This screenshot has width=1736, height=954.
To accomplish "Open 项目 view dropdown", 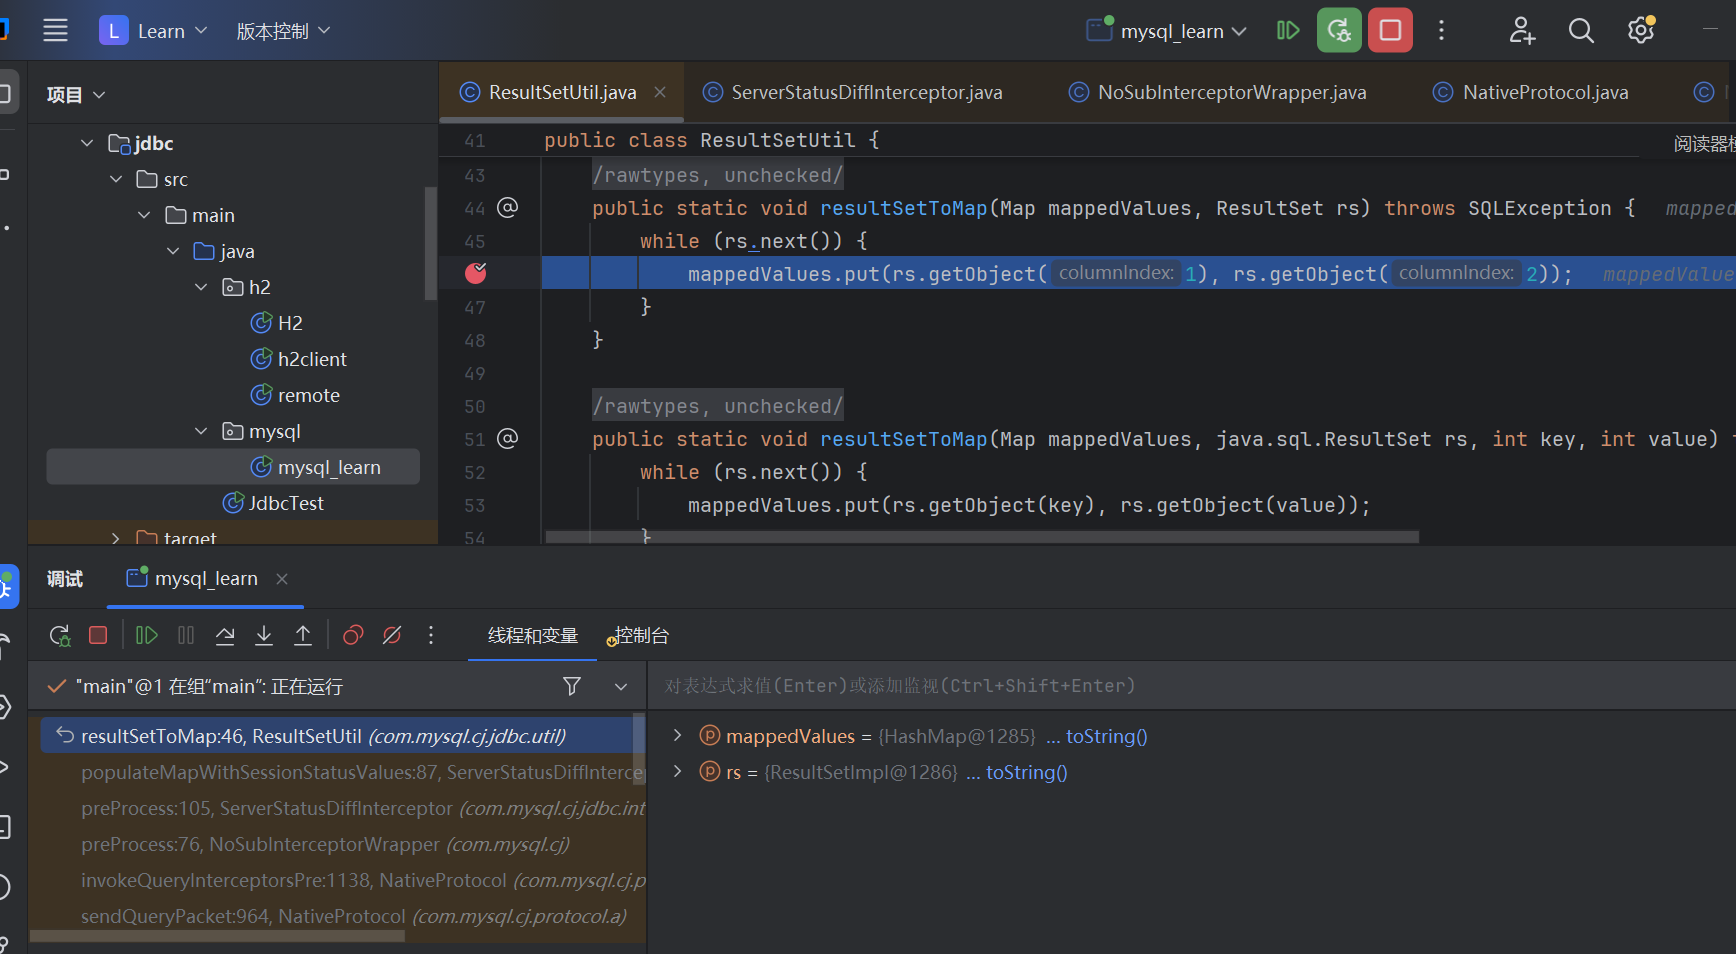I will tap(76, 94).
